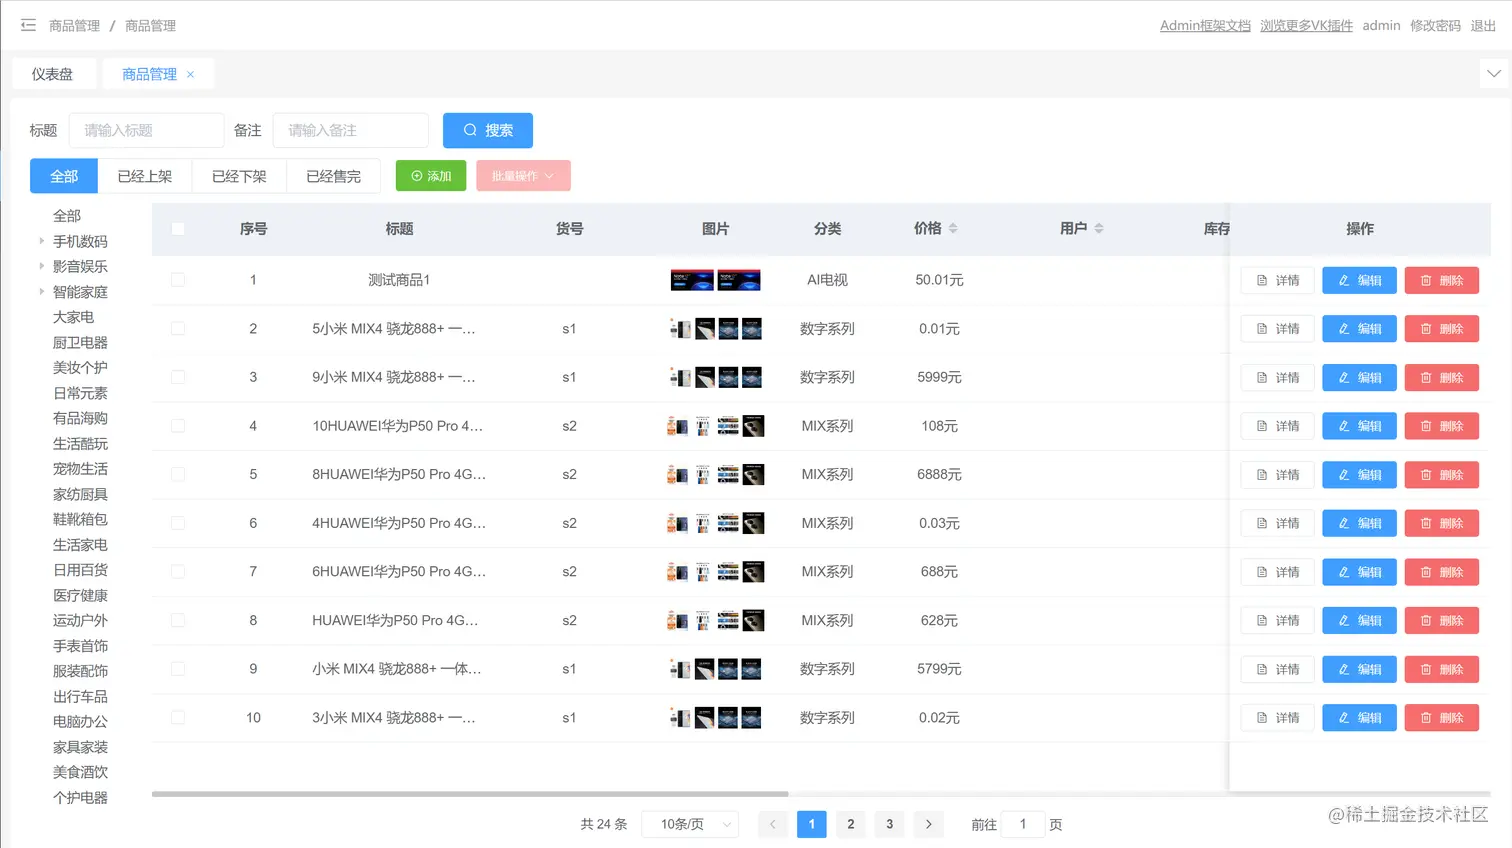Screen dimensions: 1512x848
Task: Select 厨卫电器 in the category tree
Action: point(80,342)
